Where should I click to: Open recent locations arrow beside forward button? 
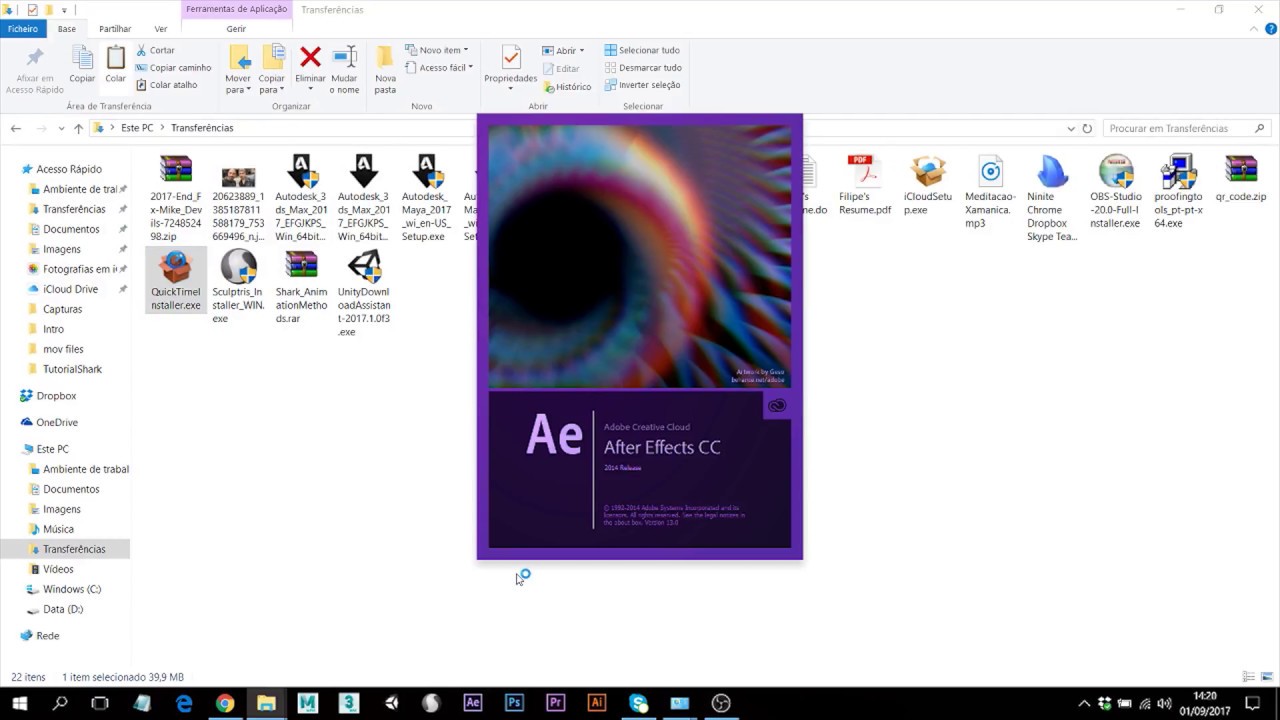pyautogui.click(x=62, y=128)
